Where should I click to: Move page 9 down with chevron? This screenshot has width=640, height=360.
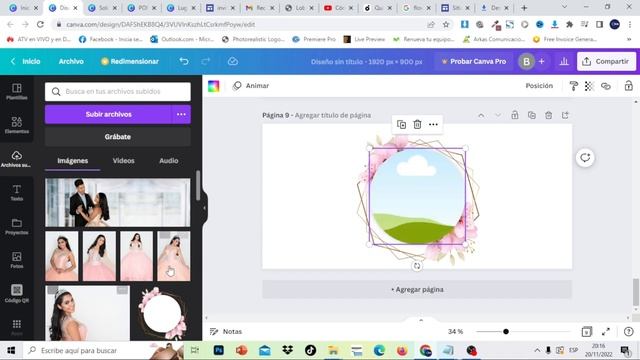point(498,116)
